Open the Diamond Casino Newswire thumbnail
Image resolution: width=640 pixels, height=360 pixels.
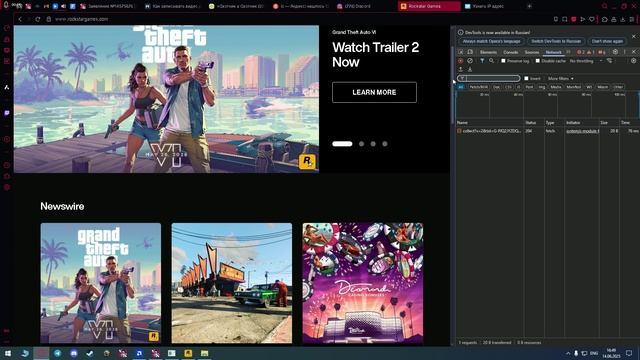363,283
